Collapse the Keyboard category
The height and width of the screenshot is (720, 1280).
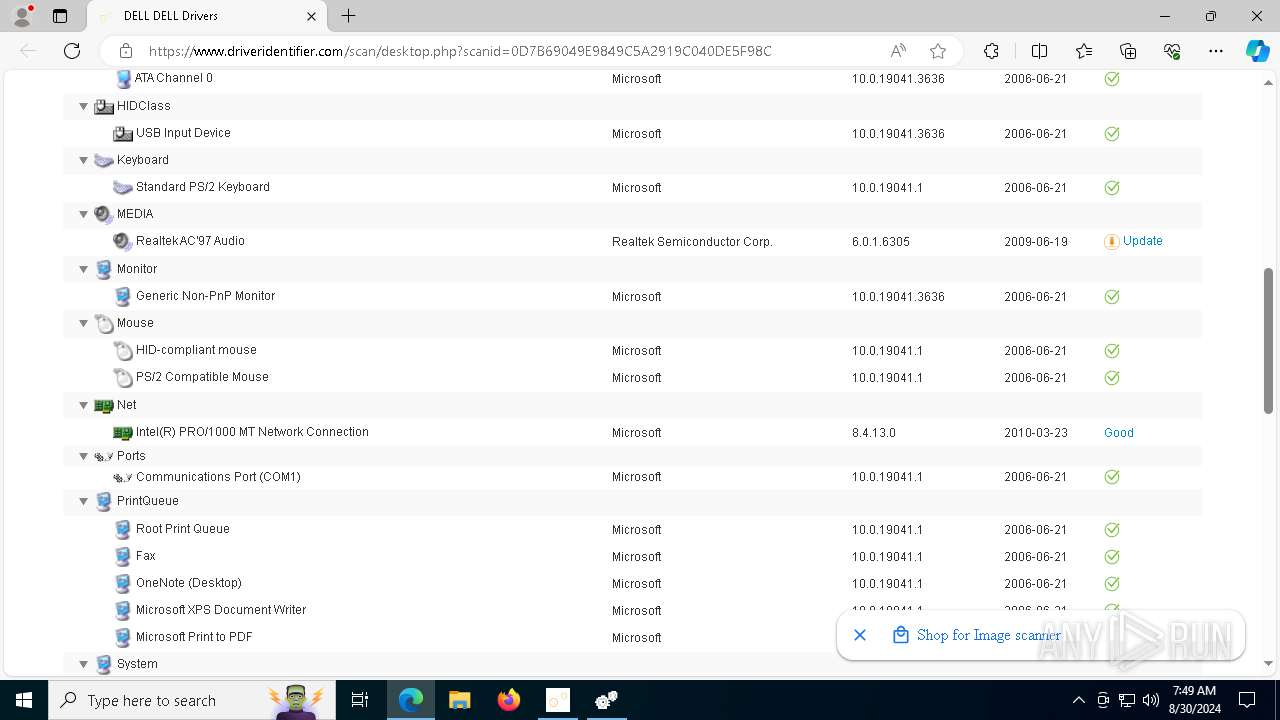(x=84, y=160)
